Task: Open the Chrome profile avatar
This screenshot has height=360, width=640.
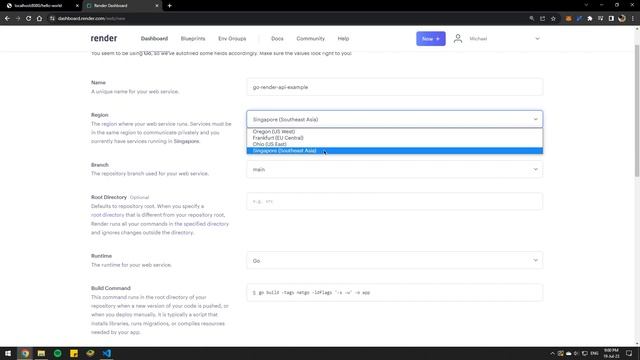Action: tap(622, 18)
